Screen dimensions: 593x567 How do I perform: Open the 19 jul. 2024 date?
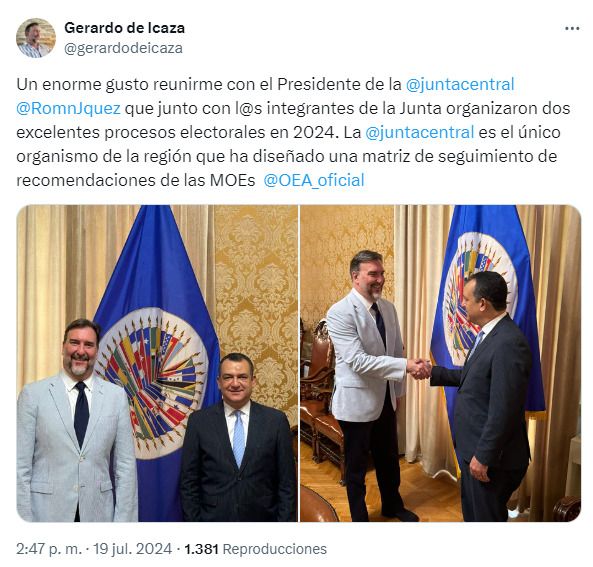pyautogui.click(x=132, y=549)
